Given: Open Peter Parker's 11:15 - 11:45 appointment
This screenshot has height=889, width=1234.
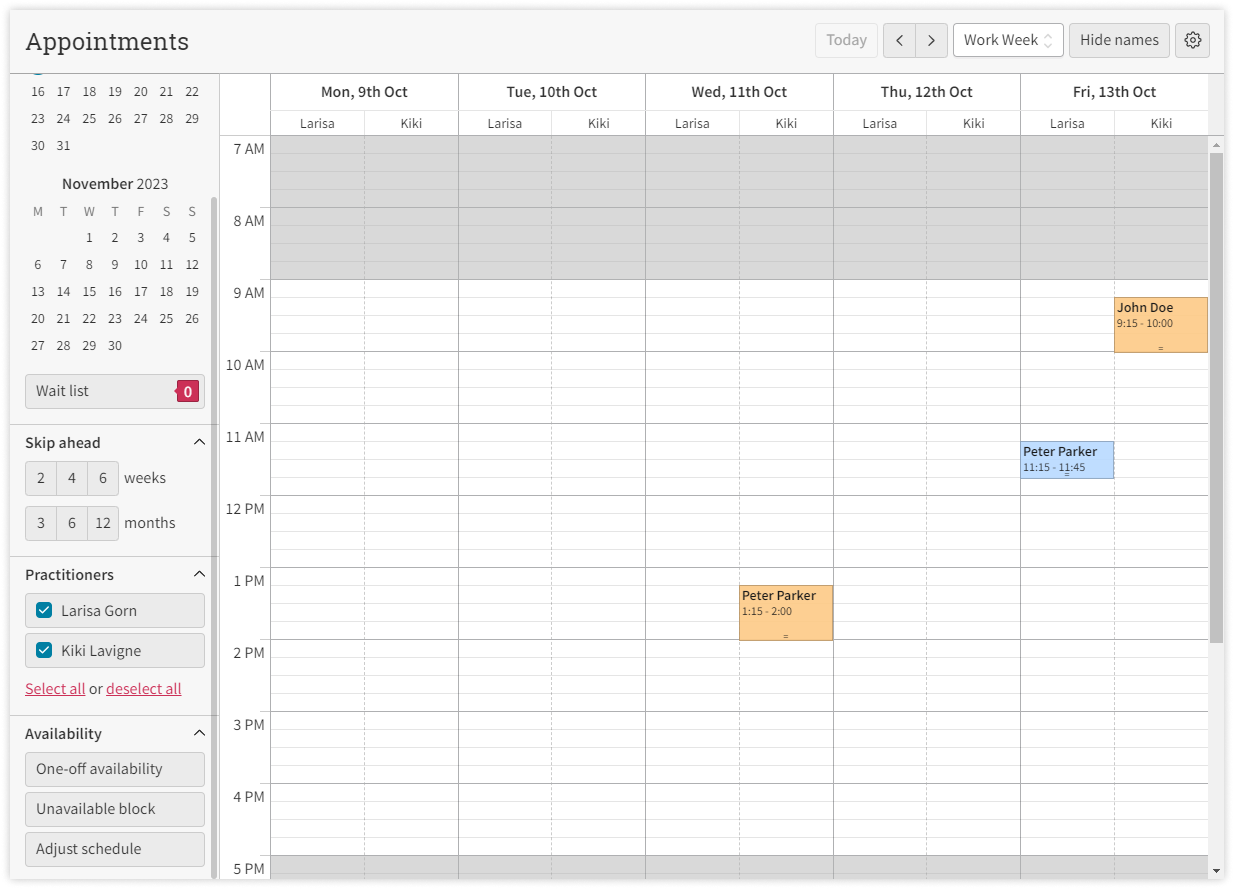Looking at the screenshot, I should pyautogui.click(x=1067, y=460).
